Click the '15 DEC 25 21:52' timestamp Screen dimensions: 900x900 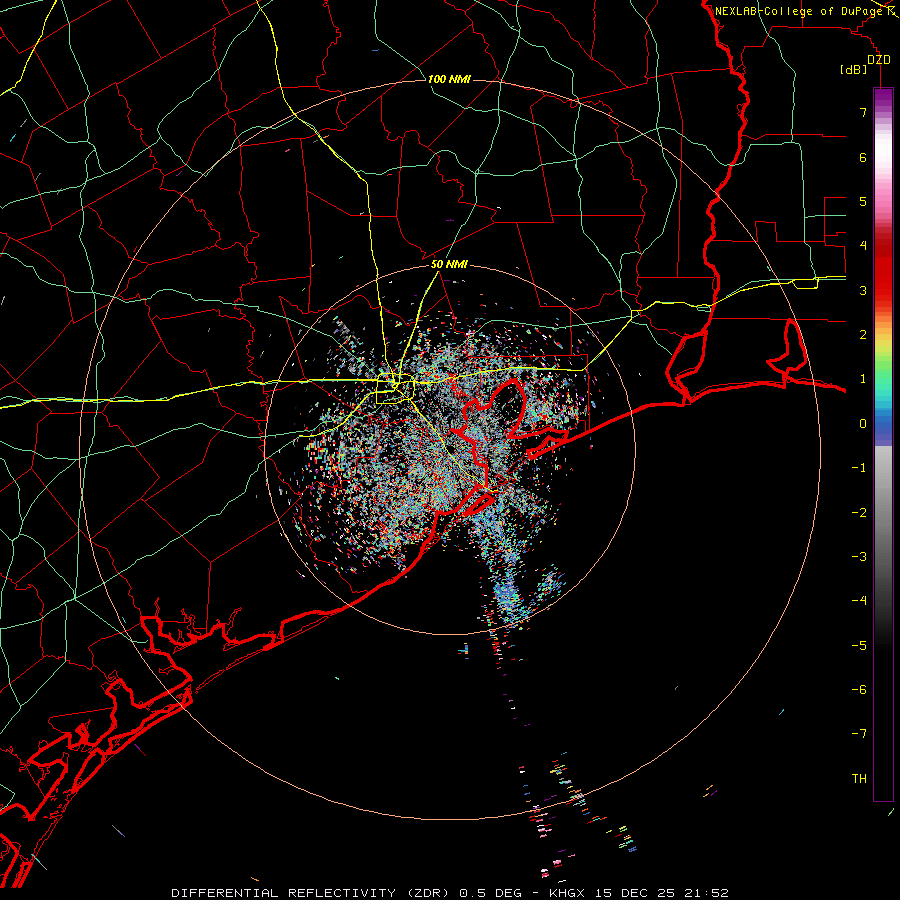coord(661,893)
